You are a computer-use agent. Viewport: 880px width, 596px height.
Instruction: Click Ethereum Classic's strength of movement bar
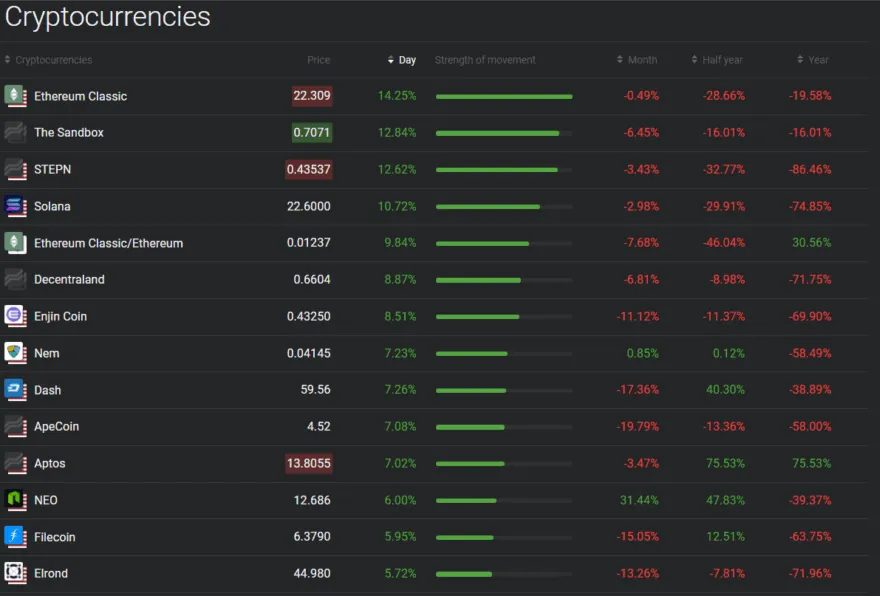[504, 97]
